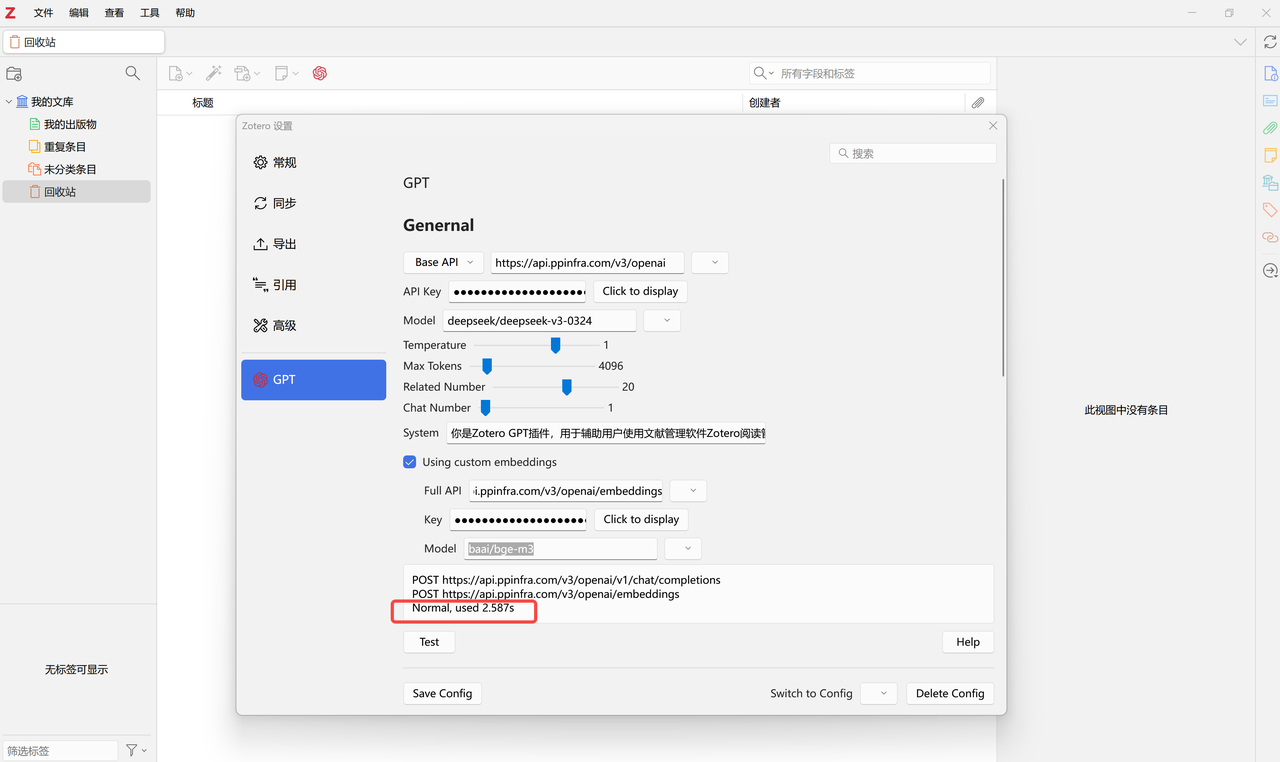Open the green Attachments paperclip pane icon

pyautogui.click(x=1270, y=128)
